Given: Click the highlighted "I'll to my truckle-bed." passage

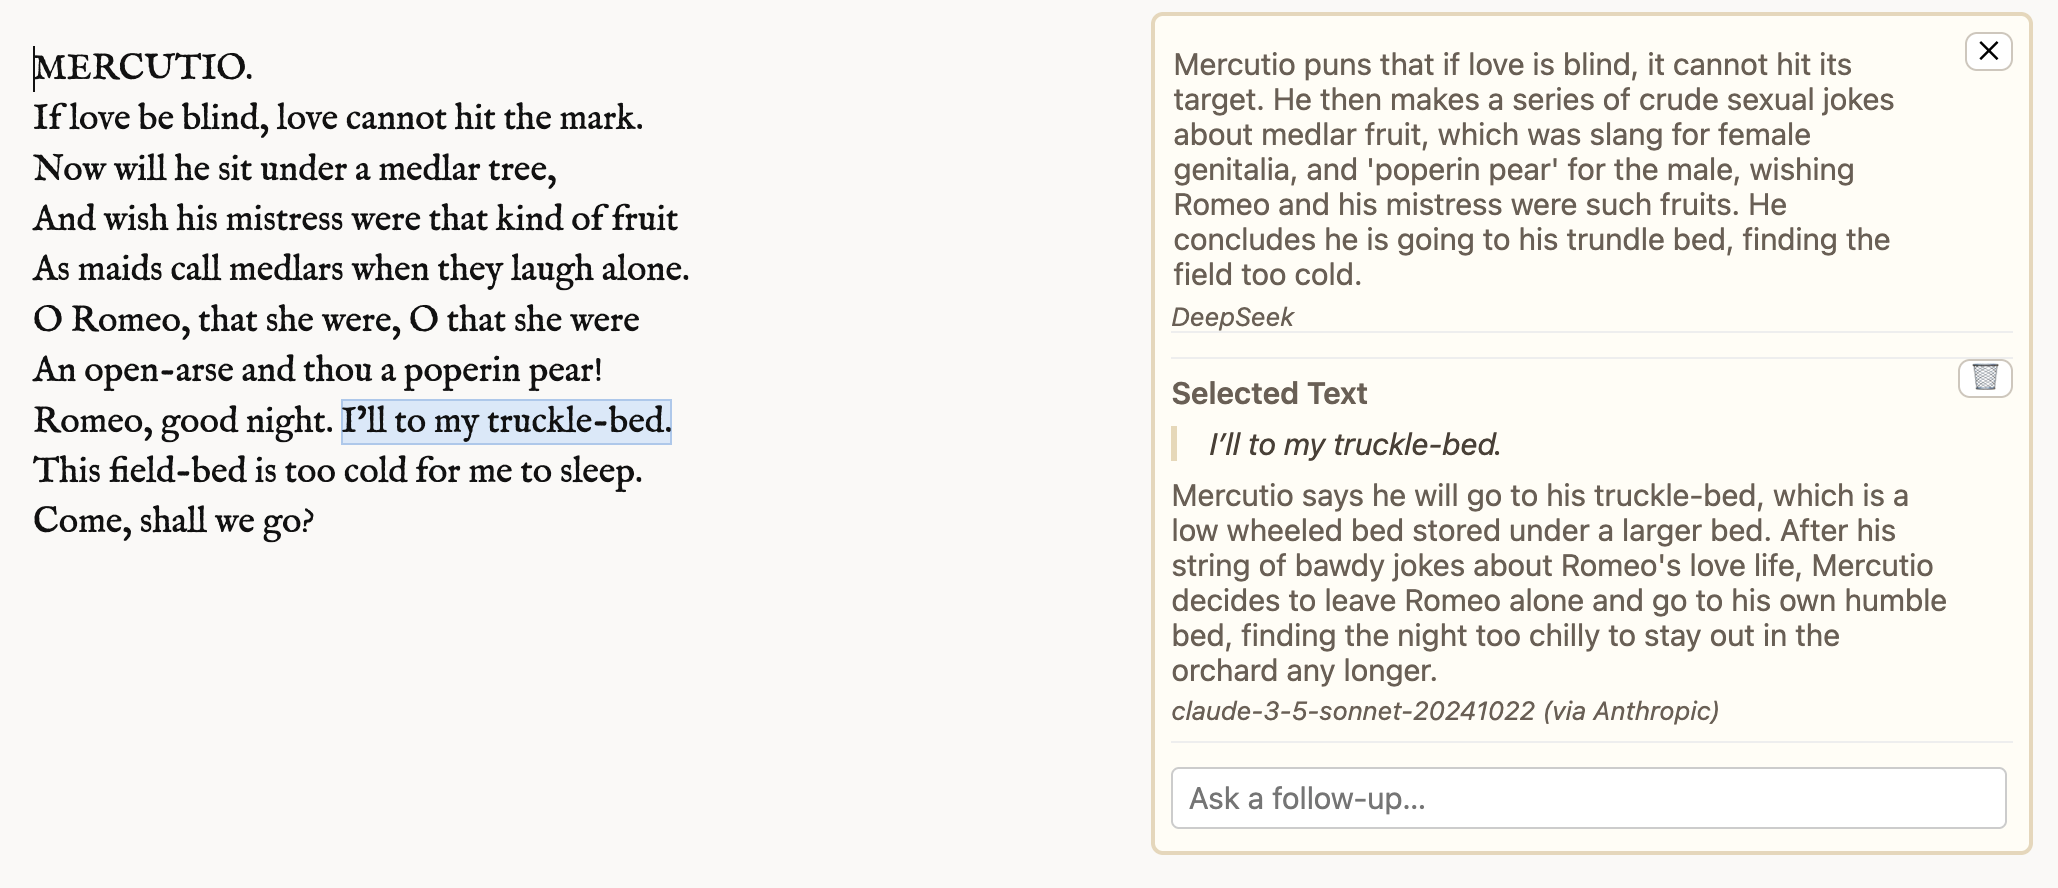Looking at the screenshot, I should point(506,421).
